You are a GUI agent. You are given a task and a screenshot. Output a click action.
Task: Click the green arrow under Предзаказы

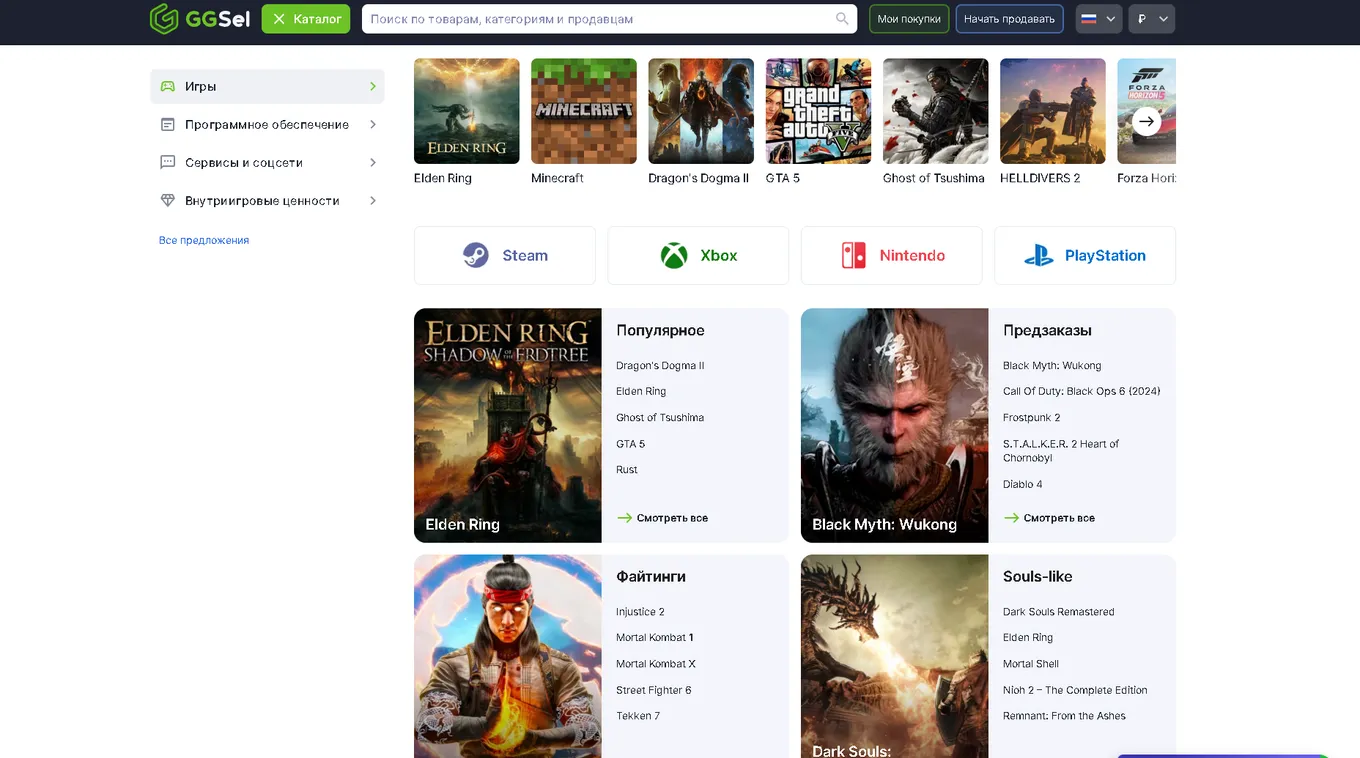(1011, 518)
